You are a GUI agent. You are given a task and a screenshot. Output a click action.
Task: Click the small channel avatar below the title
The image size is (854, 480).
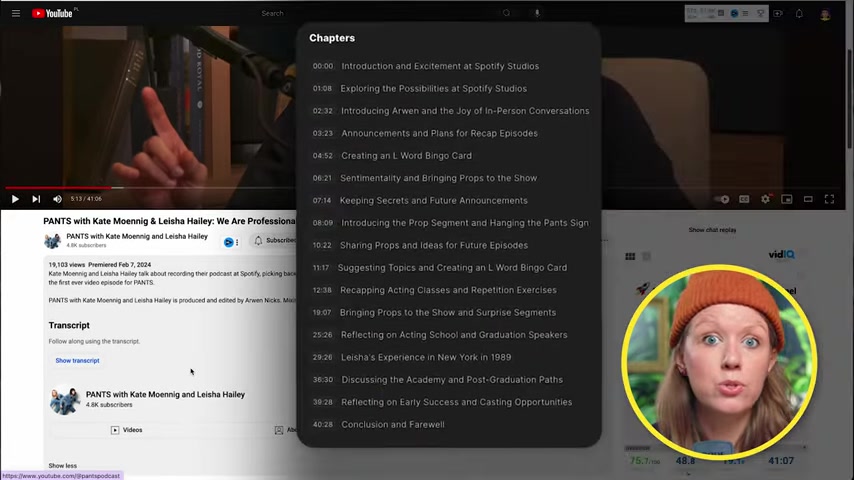click(52, 240)
